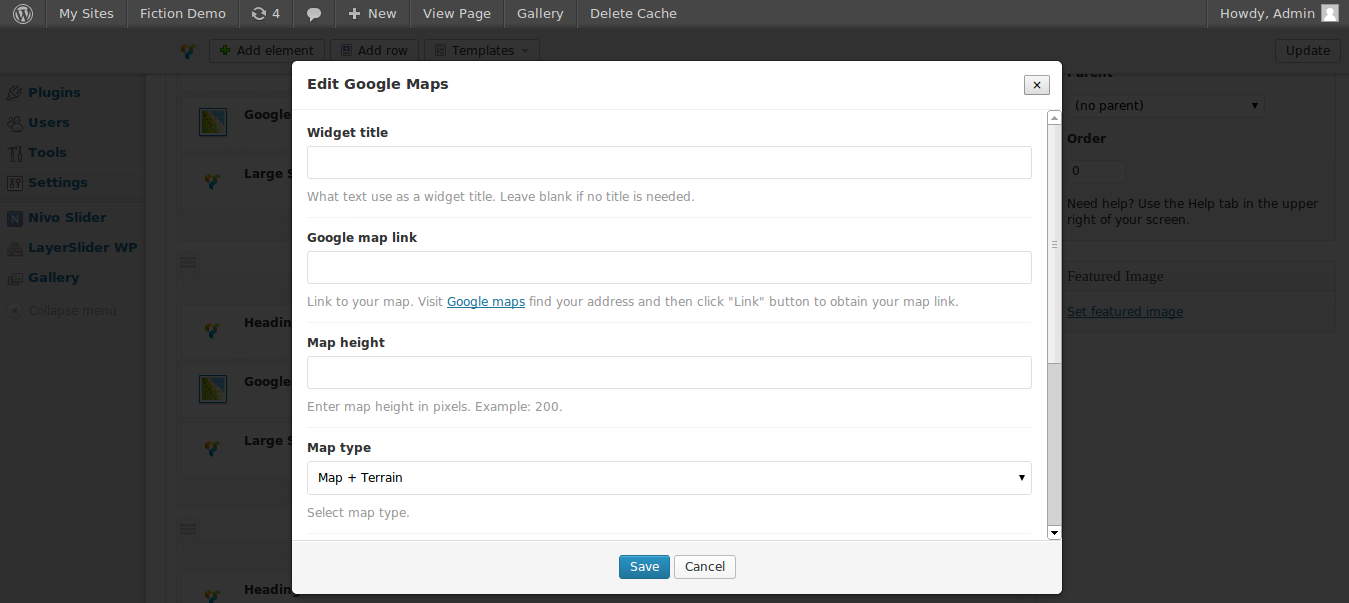Open LayerSlider WP in the sidebar
Screen dimensions: 1349x603
coord(83,248)
